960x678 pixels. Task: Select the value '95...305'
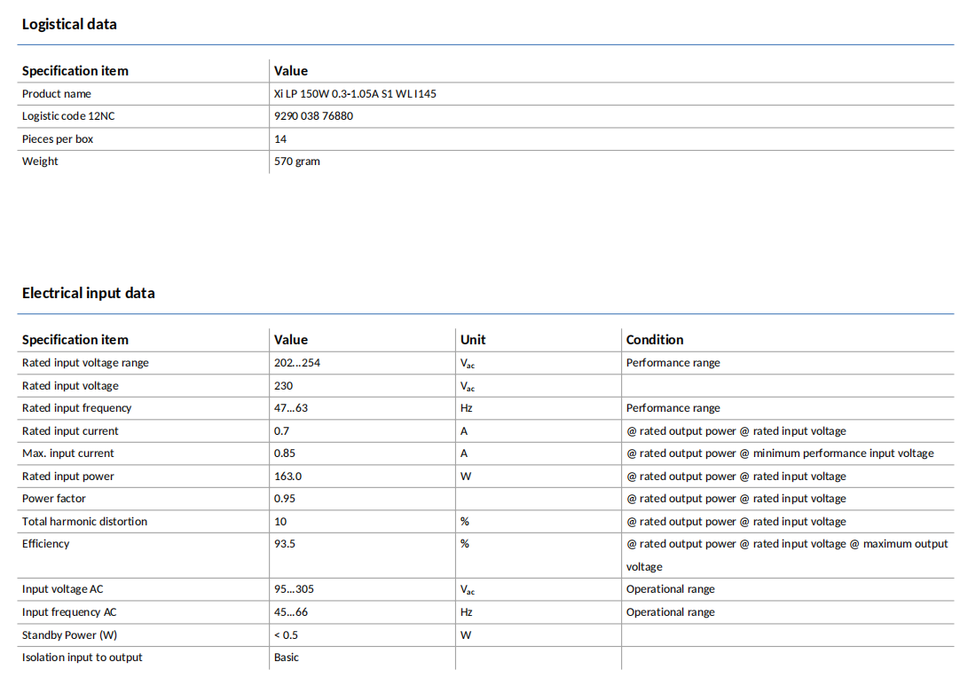(x=294, y=589)
